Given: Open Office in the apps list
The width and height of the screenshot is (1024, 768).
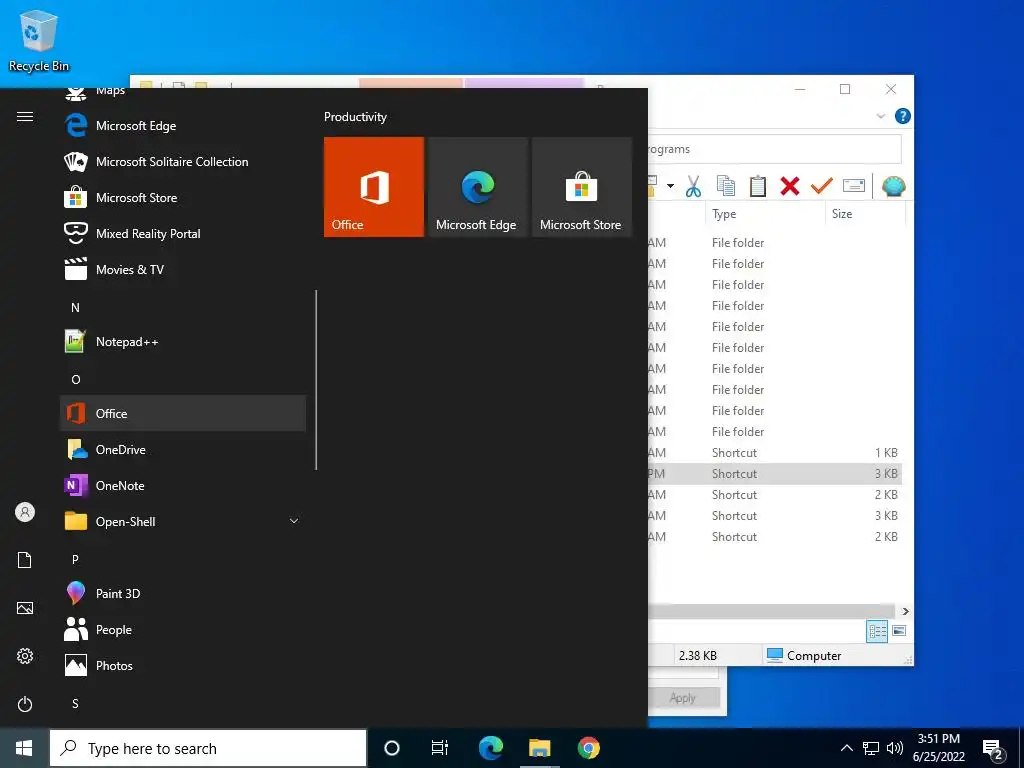Looking at the screenshot, I should tap(183, 413).
